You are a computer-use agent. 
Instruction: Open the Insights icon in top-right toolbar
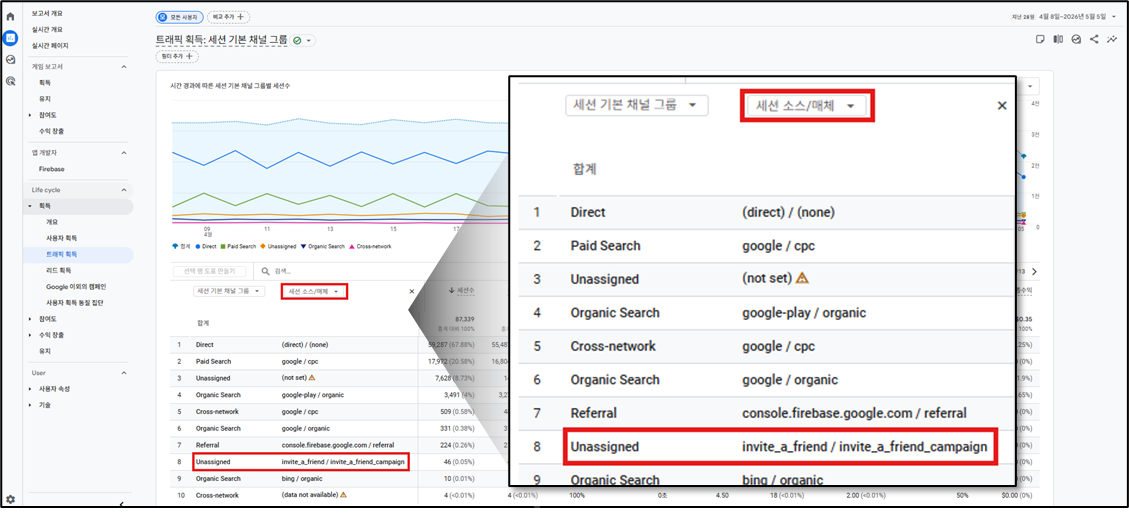pos(1076,40)
